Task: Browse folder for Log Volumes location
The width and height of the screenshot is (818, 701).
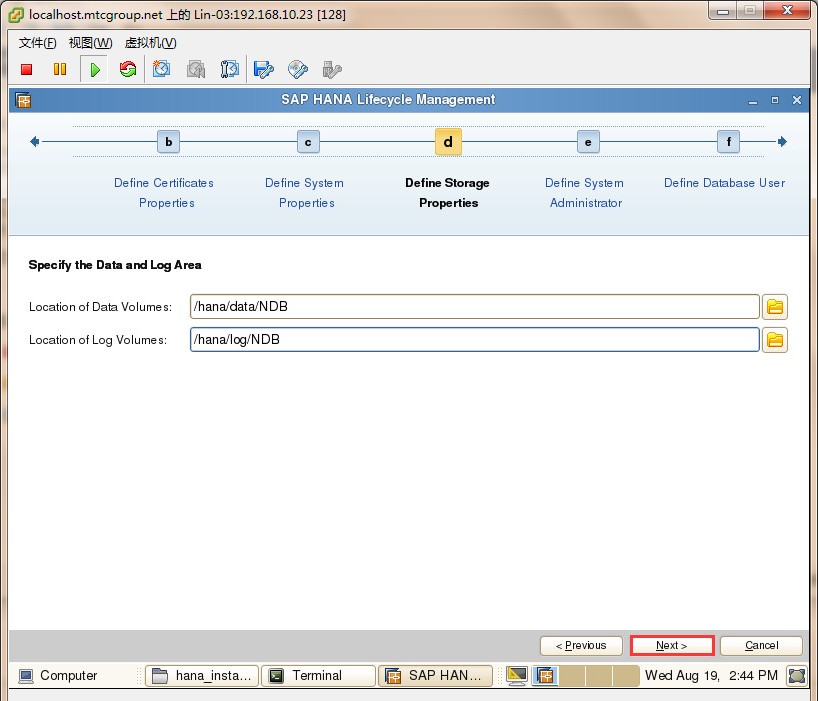Action: [775, 340]
